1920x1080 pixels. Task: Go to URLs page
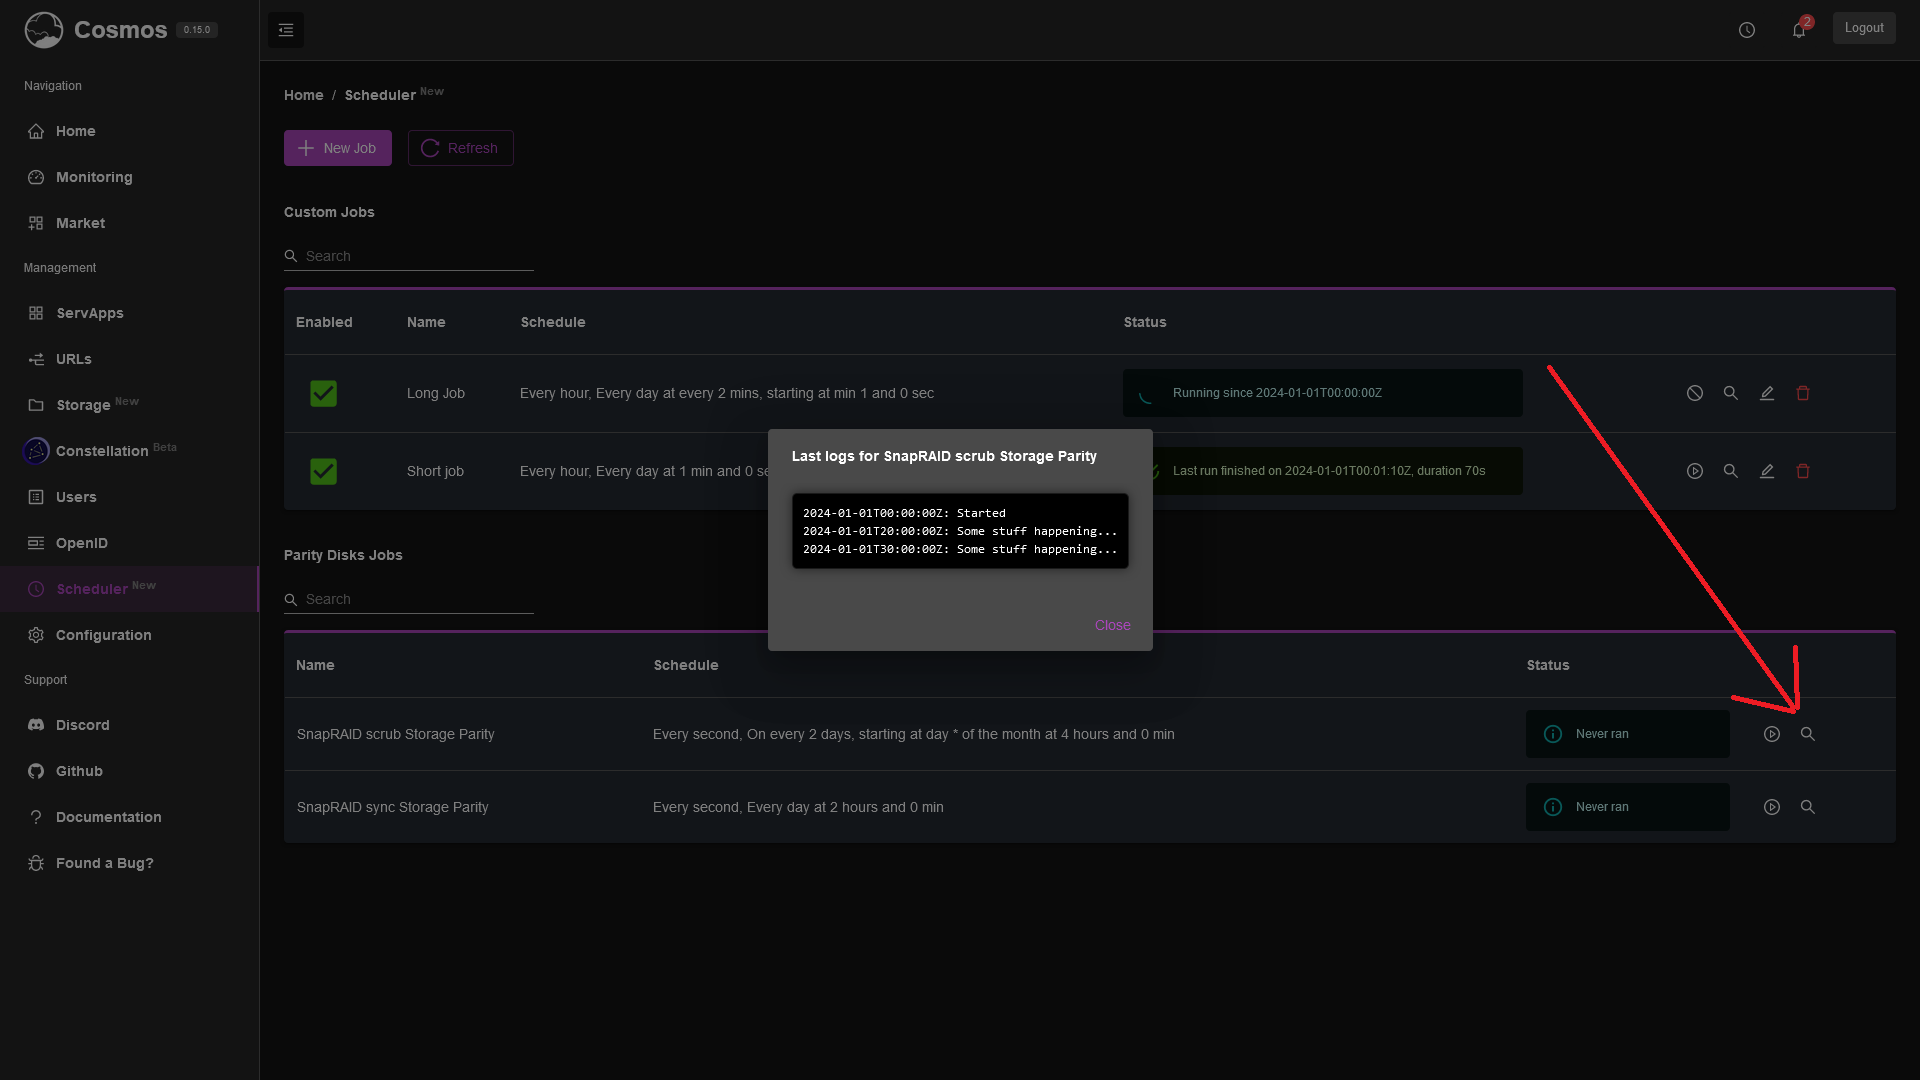[130, 359]
